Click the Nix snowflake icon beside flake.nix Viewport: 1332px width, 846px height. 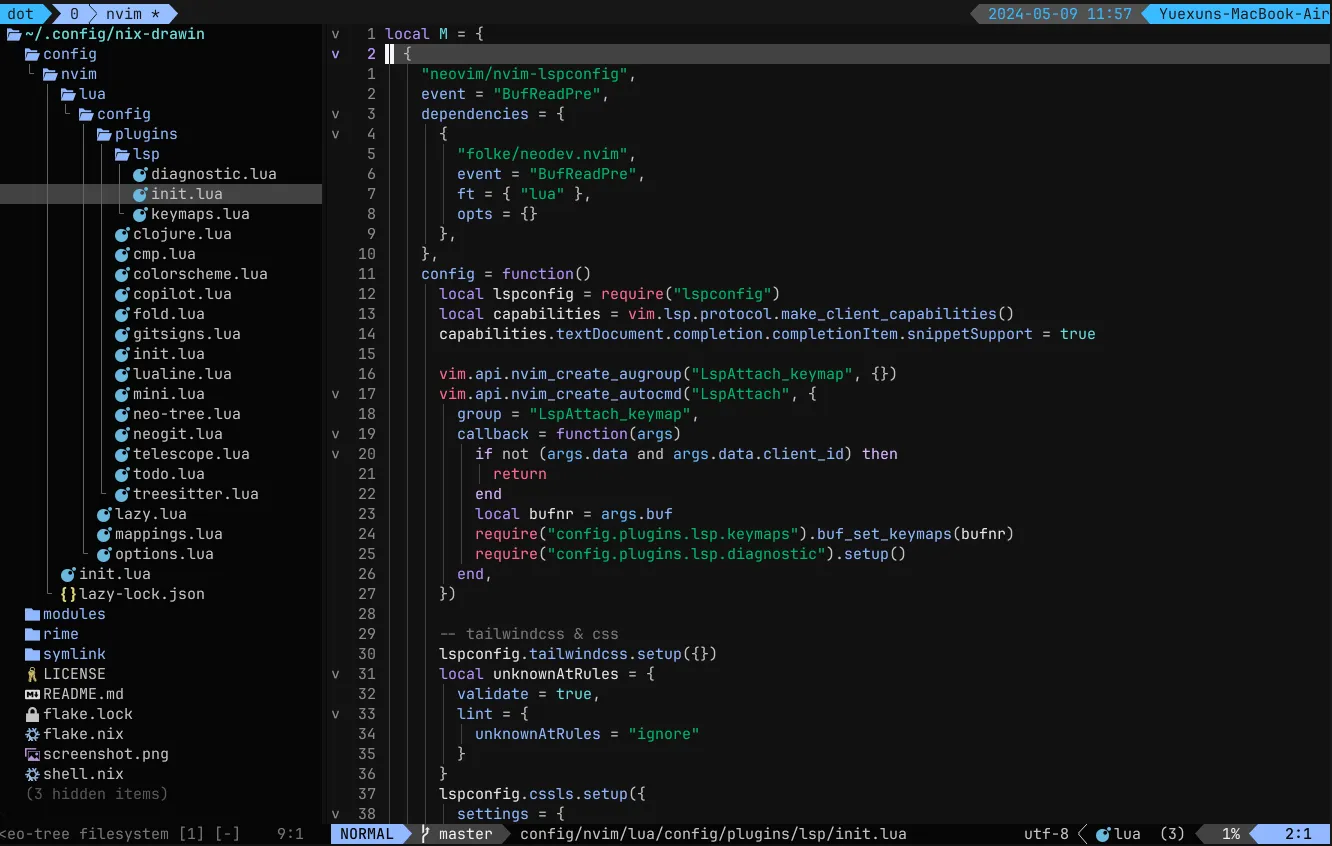pos(32,733)
